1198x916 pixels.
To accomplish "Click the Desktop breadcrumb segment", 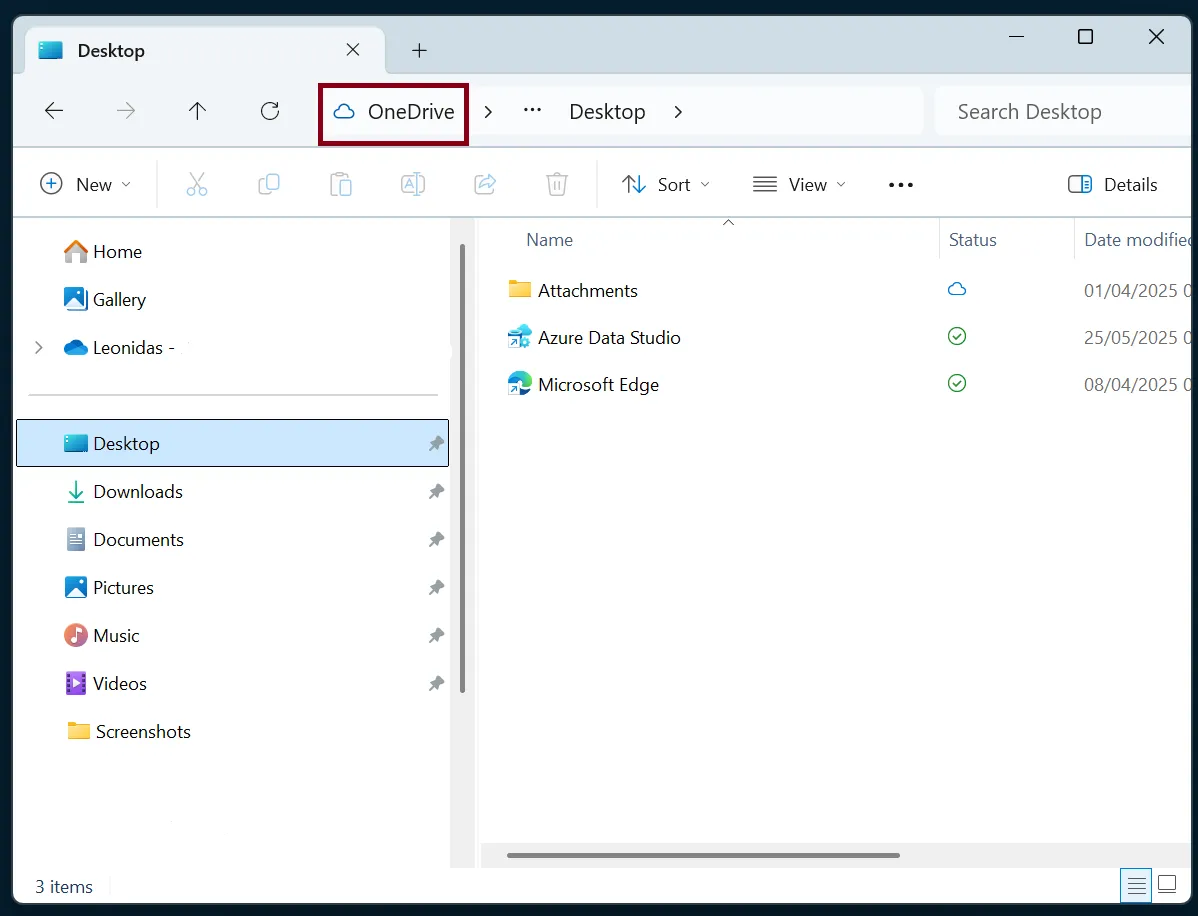I will point(607,112).
